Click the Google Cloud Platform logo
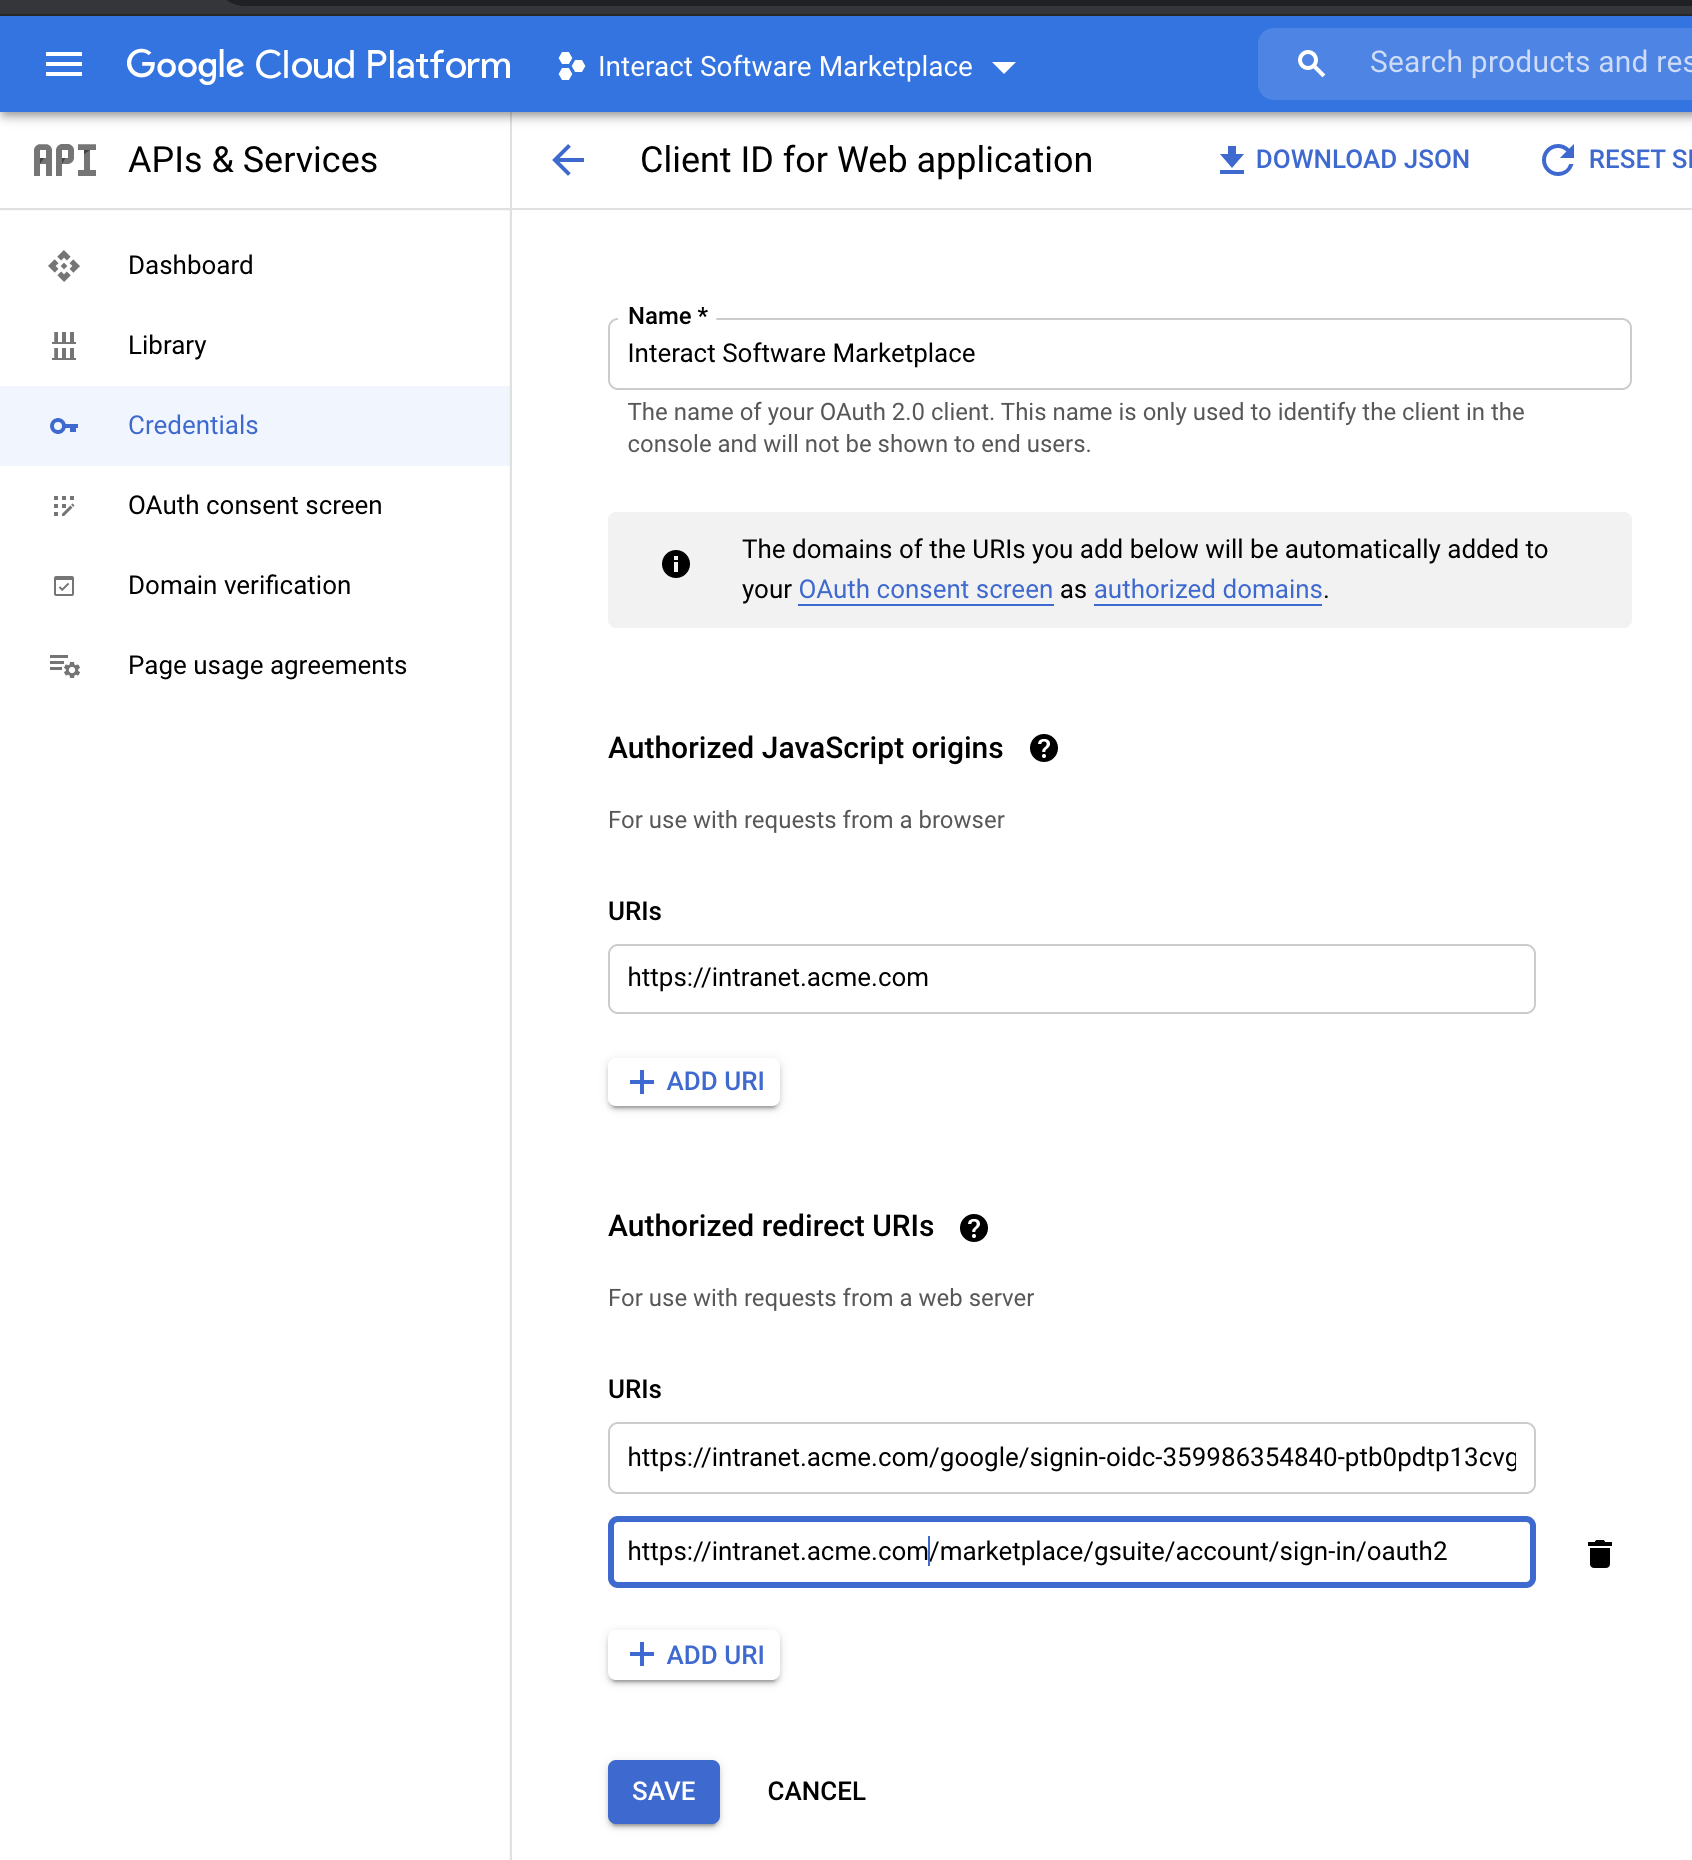Screen dimensions: 1692x1860 tap(318, 65)
